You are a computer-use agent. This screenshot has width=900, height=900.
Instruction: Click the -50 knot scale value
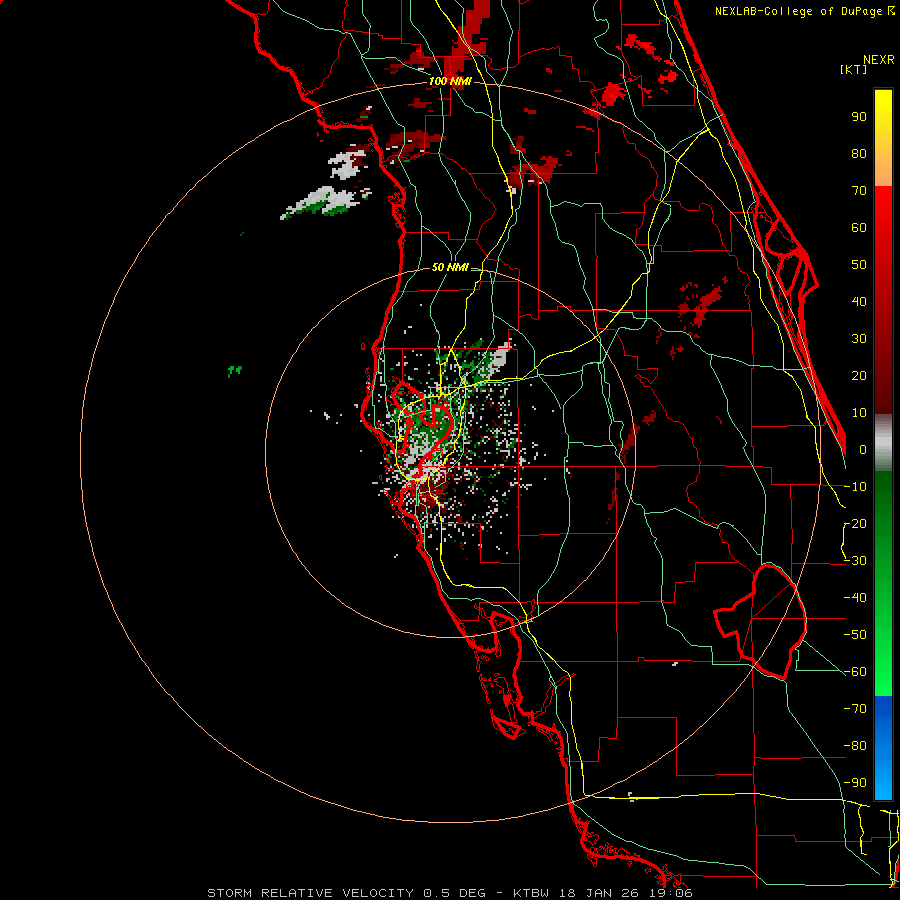point(855,635)
